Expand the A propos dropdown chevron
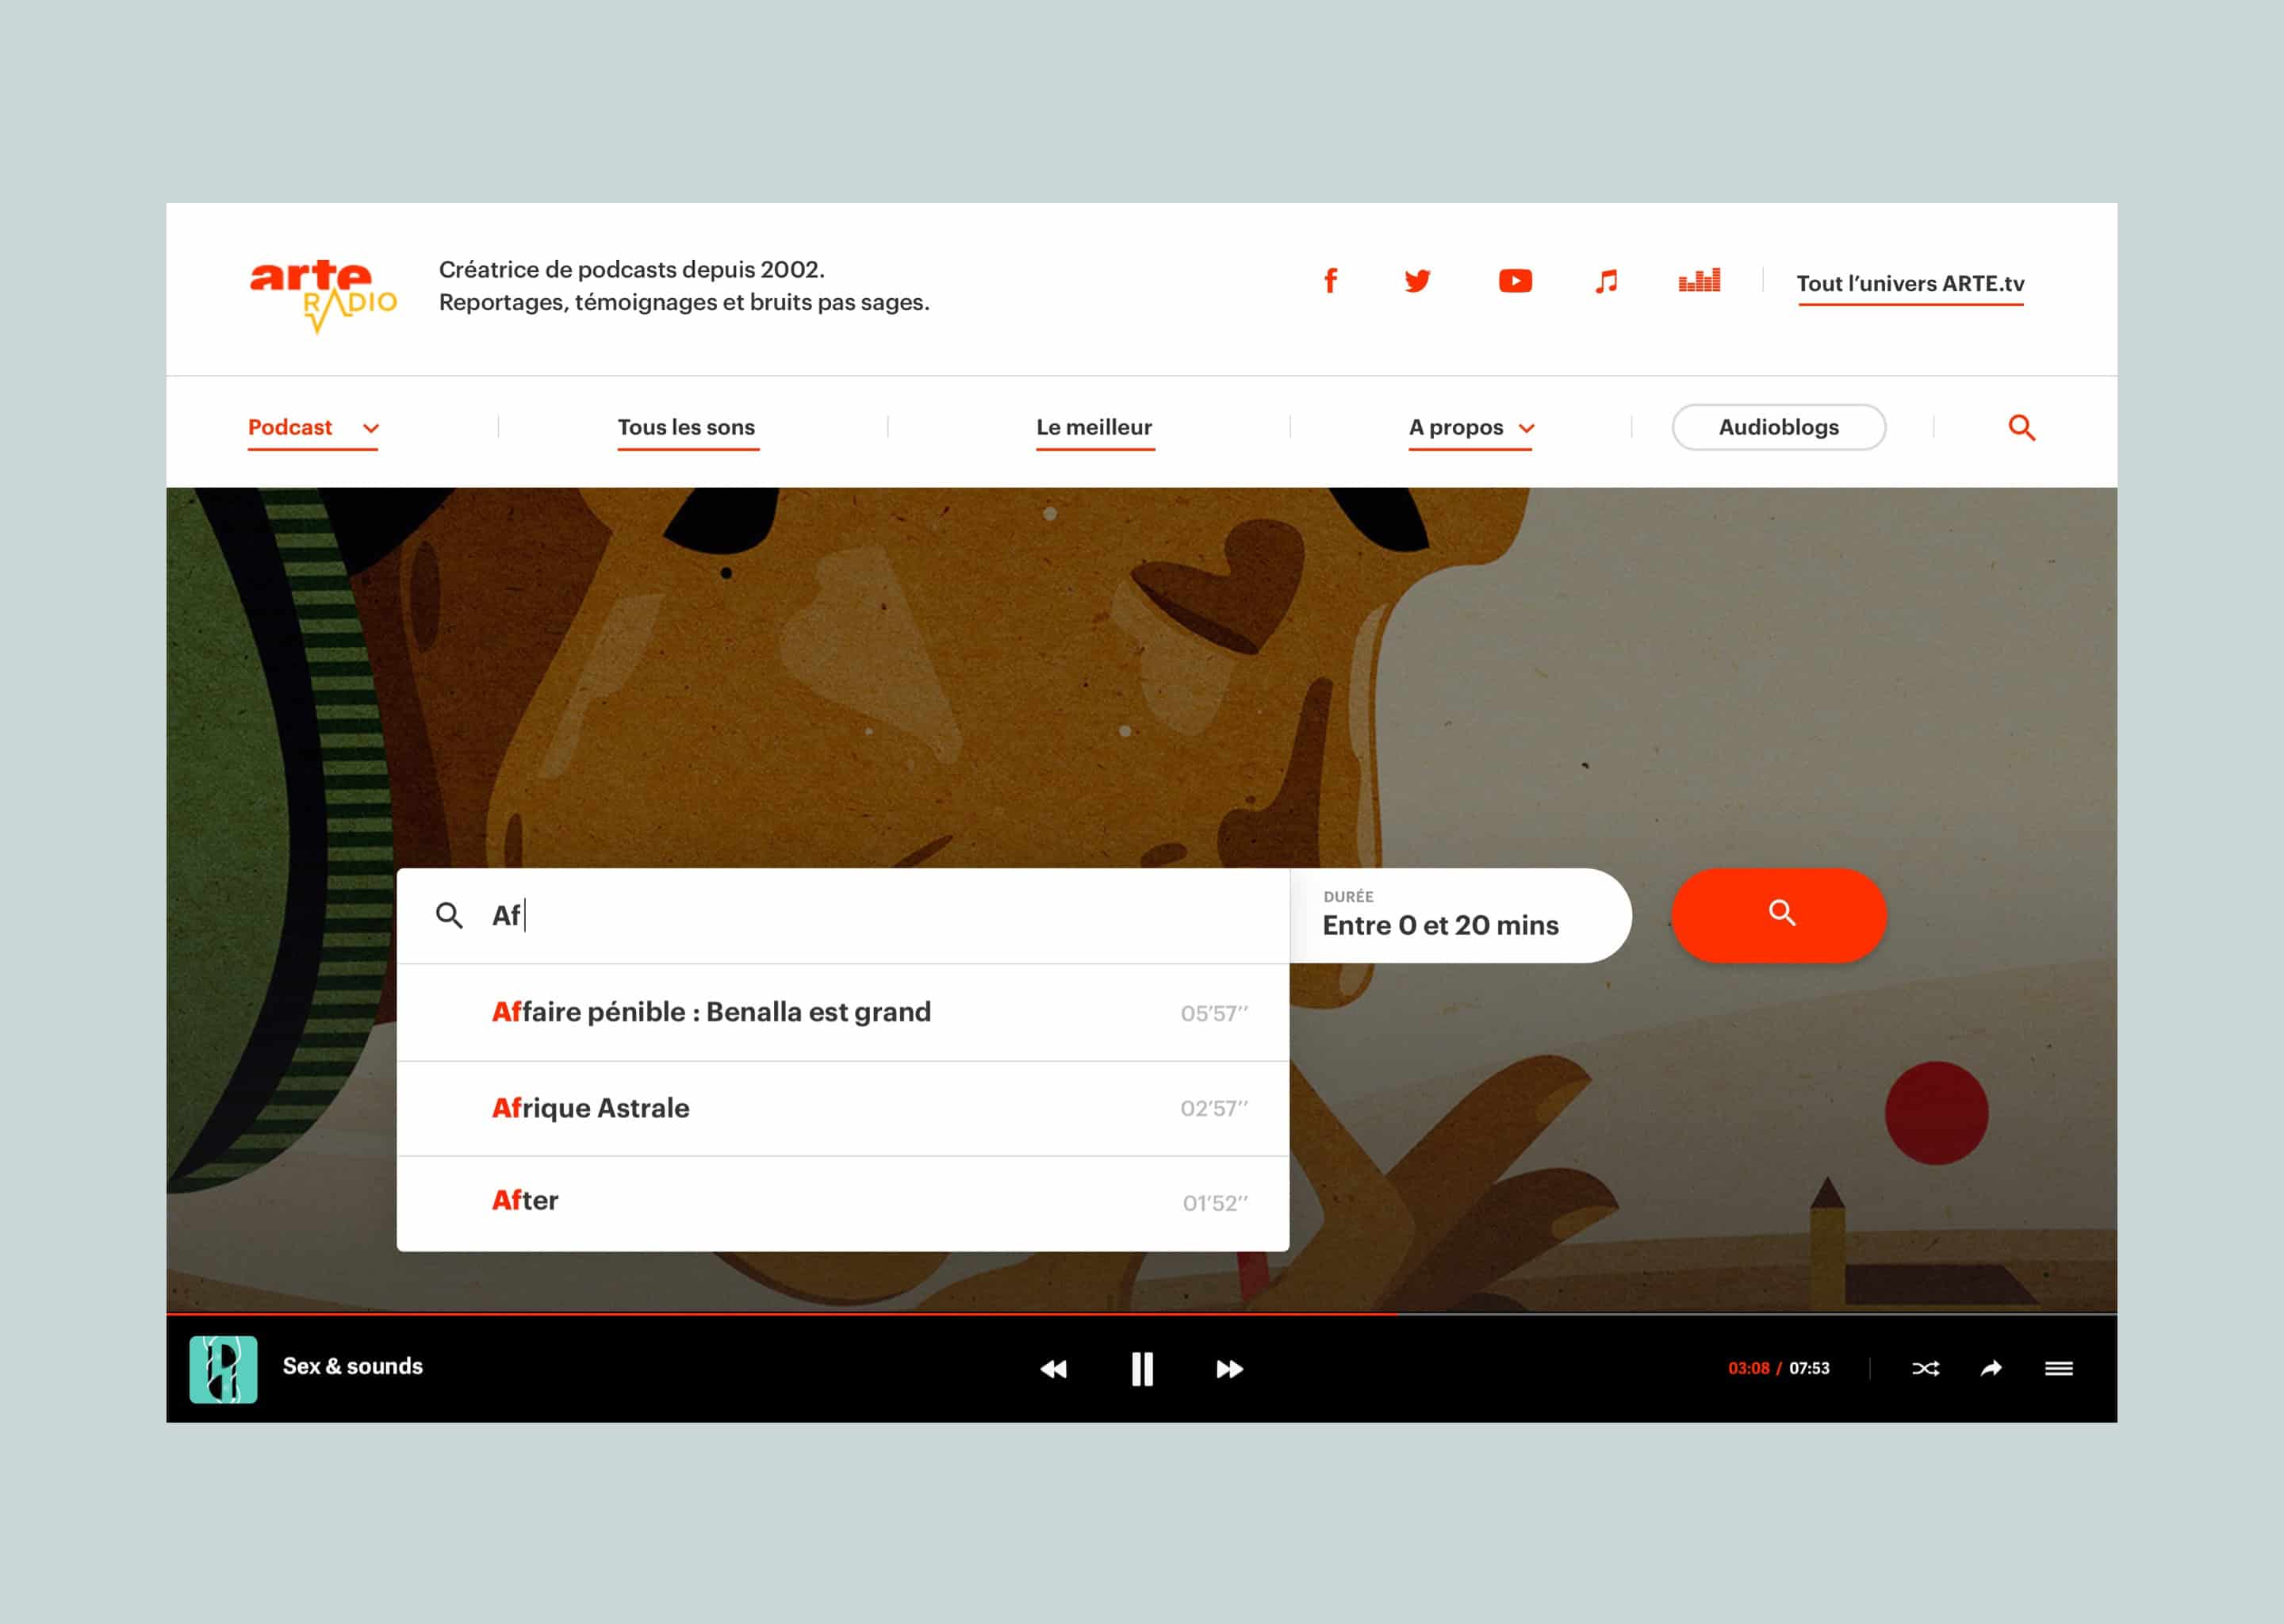The height and width of the screenshot is (1624, 2284). point(1526,428)
